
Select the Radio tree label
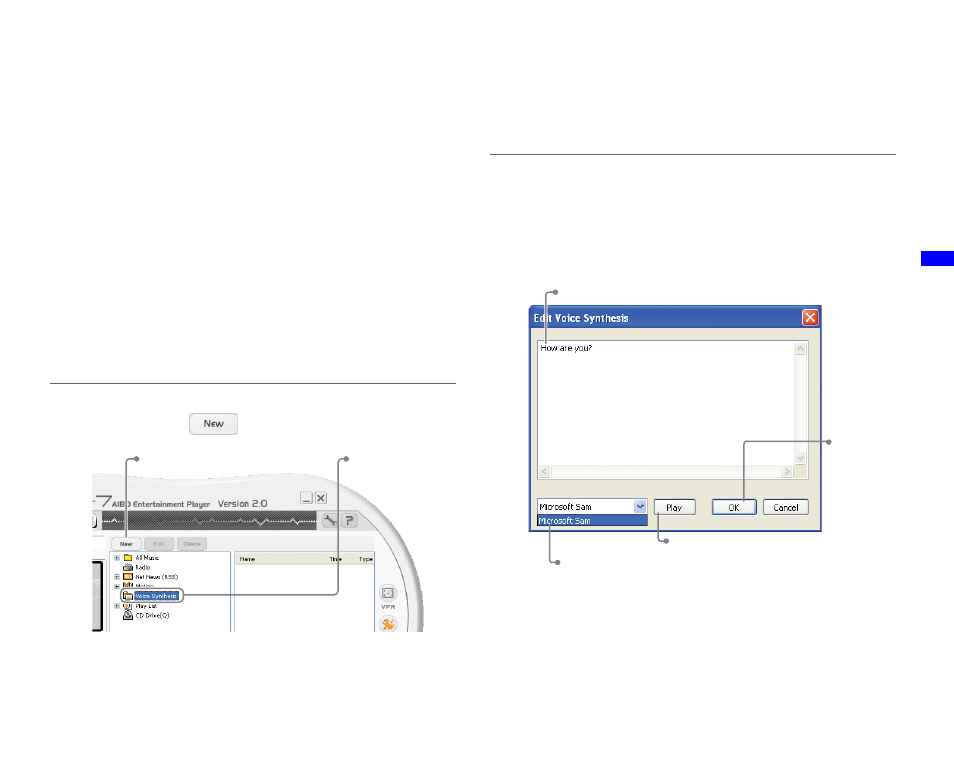[x=142, y=567]
